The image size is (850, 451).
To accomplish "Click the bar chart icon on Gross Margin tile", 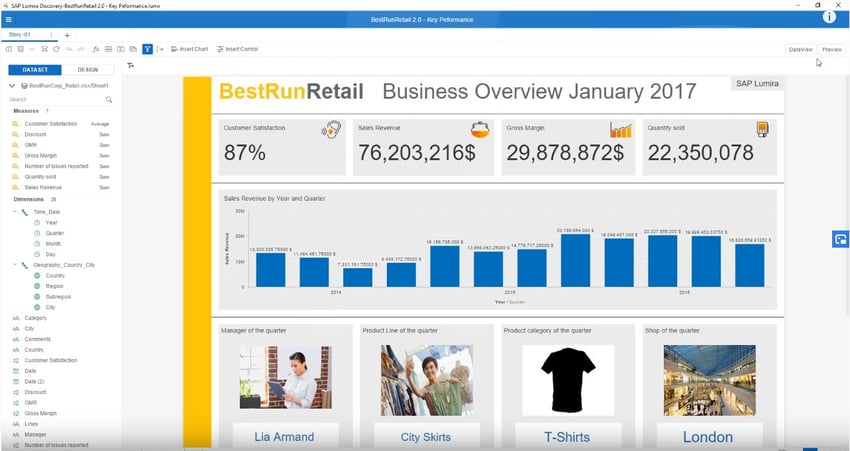I will [x=621, y=130].
